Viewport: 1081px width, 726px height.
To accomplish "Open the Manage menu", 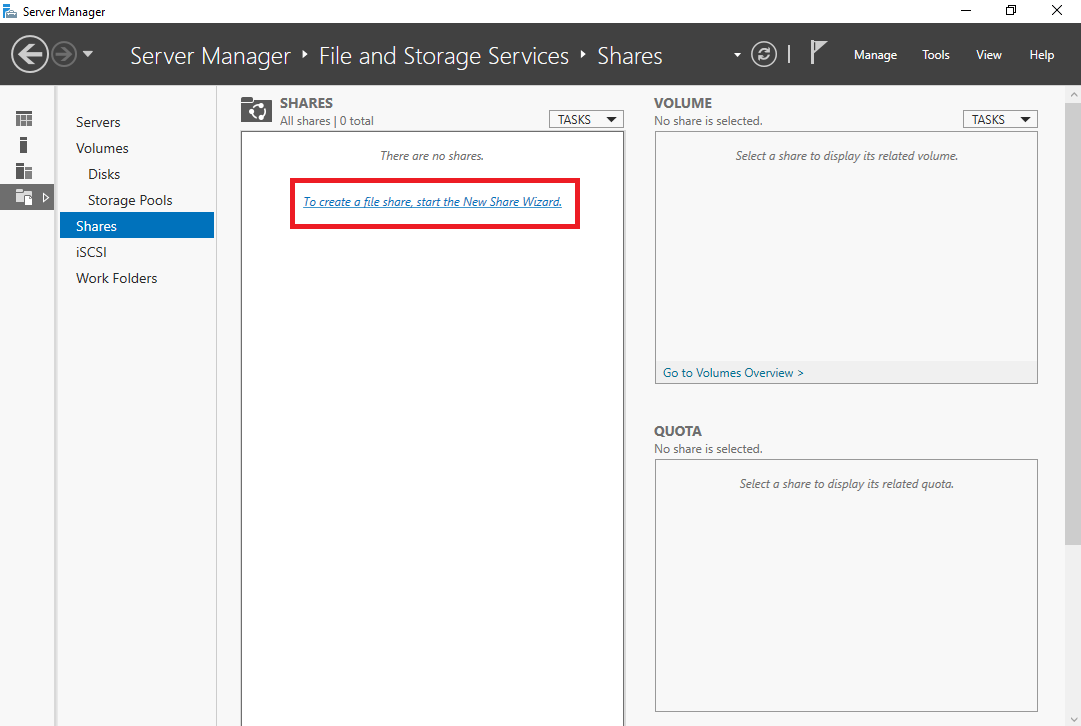I will coord(875,55).
